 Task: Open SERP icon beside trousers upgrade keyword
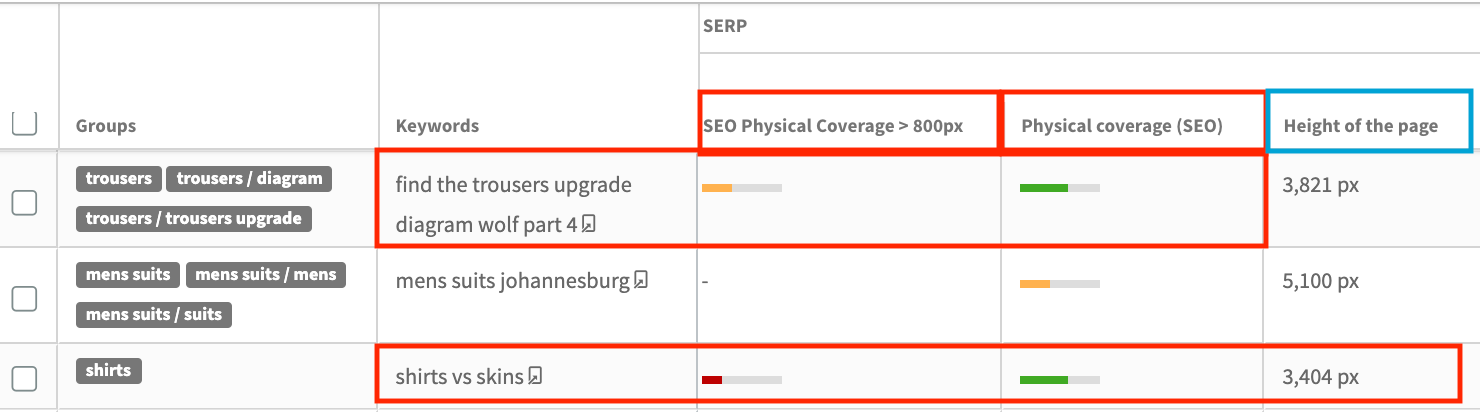pyautogui.click(x=589, y=225)
